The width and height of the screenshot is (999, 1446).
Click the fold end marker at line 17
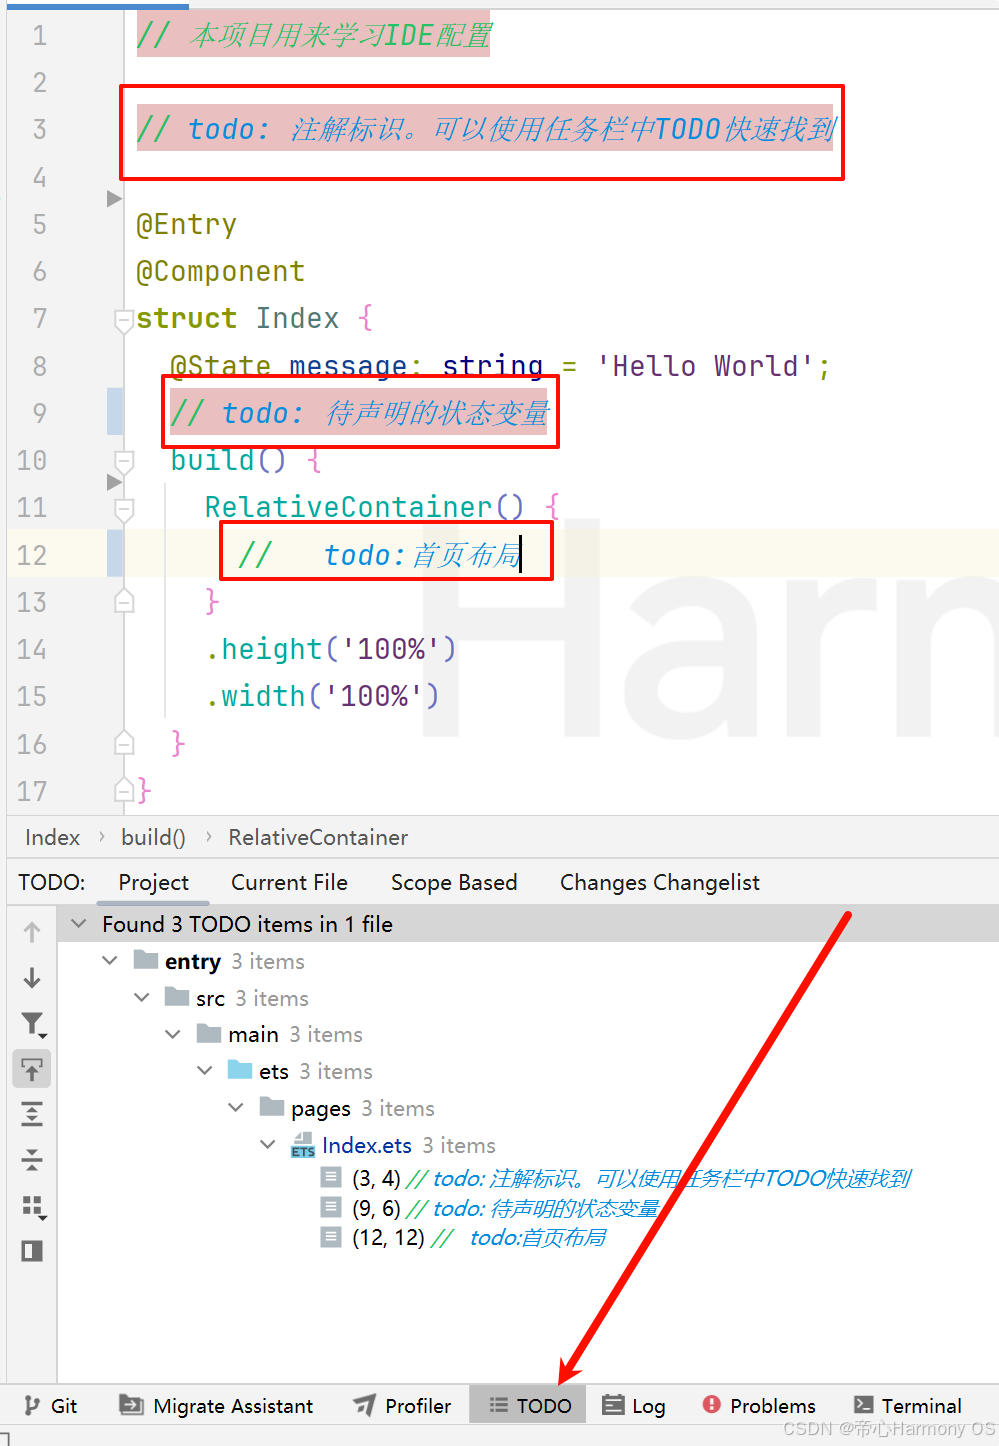coord(124,790)
